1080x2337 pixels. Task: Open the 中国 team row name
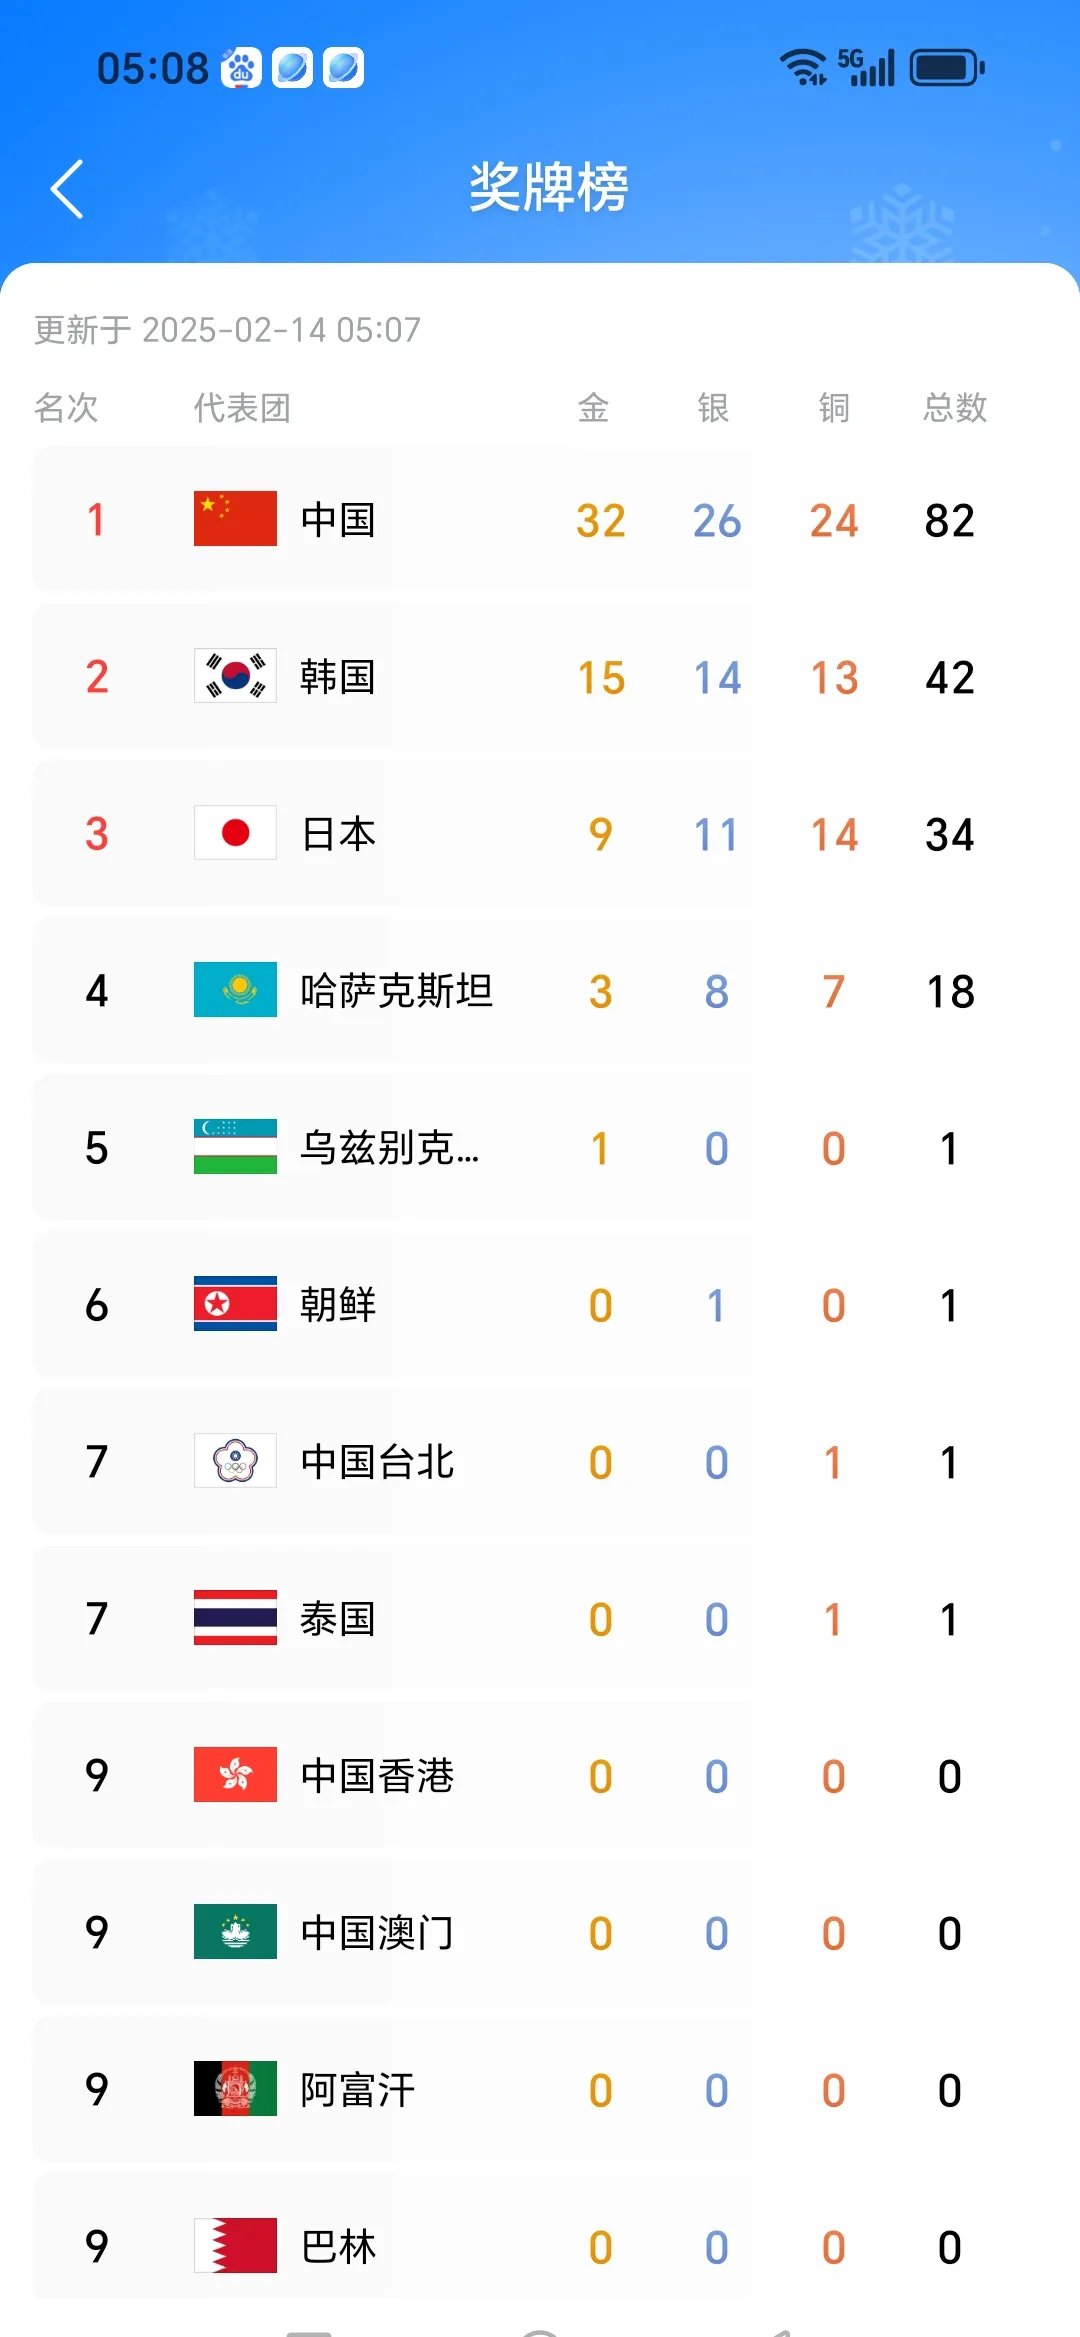click(x=338, y=520)
